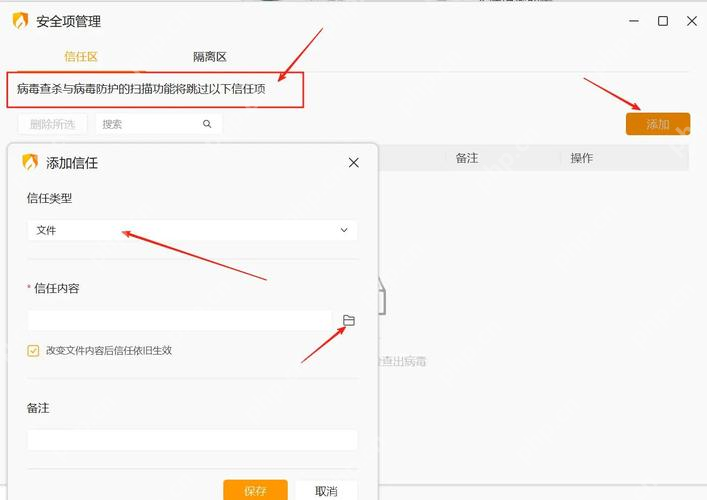This screenshot has width=707, height=500.
Task: Click the 取消 button
Action: tap(326, 491)
